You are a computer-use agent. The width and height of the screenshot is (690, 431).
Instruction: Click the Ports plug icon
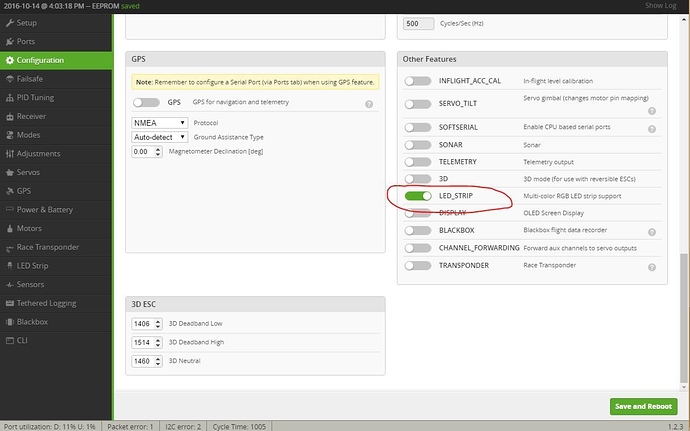10,41
